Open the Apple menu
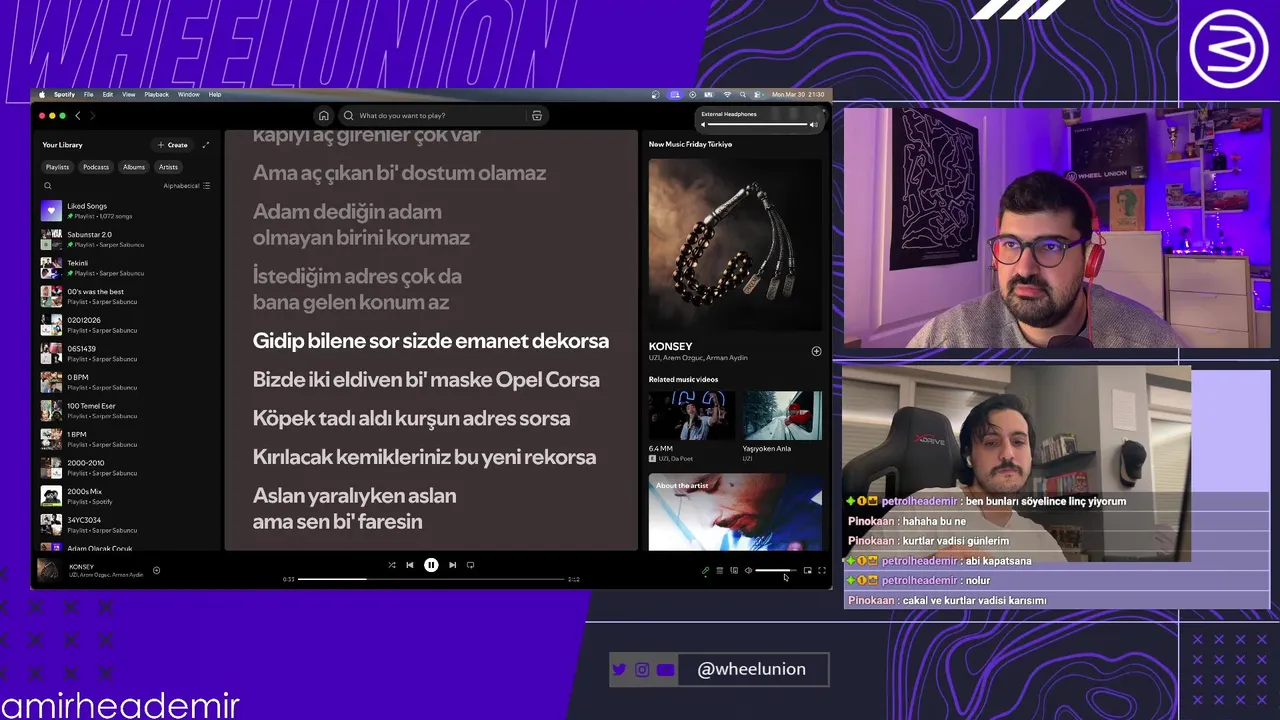 pos(42,94)
